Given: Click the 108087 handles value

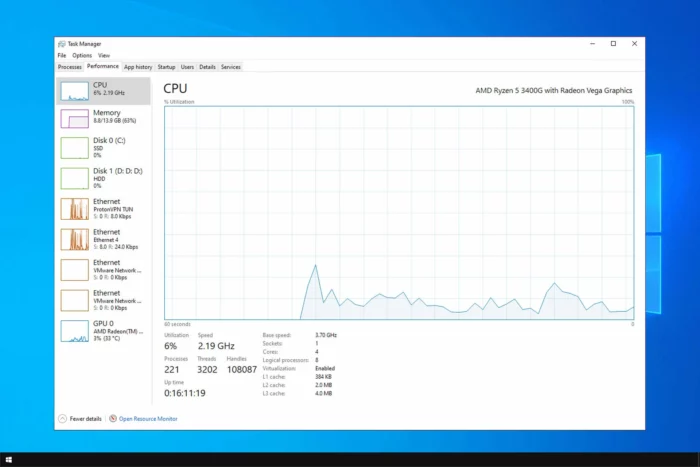Looking at the screenshot, I should 242,370.
